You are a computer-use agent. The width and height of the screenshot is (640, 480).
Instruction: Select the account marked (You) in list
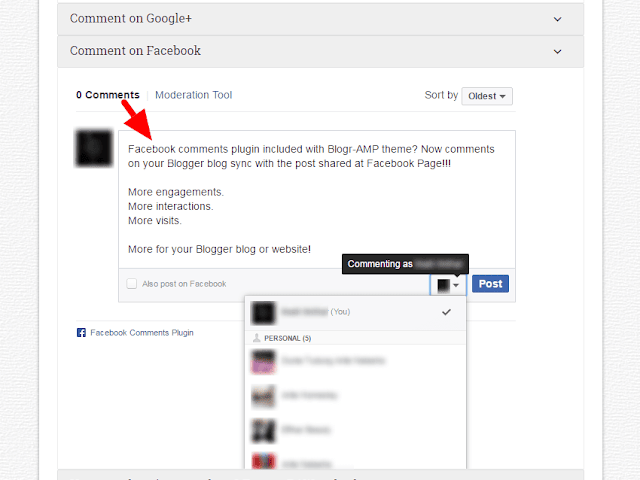(x=355, y=313)
